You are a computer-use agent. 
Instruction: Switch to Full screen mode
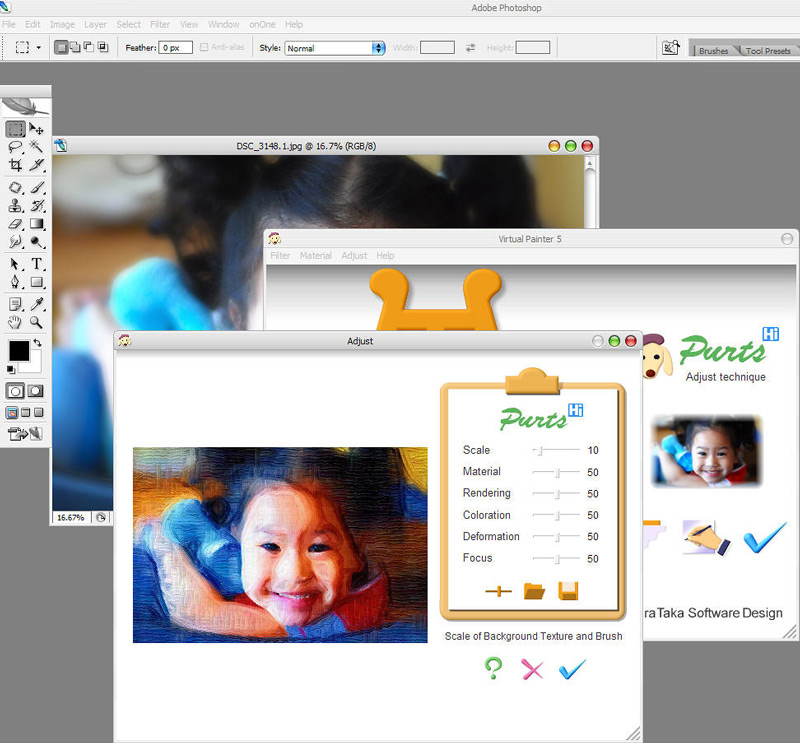39,412
